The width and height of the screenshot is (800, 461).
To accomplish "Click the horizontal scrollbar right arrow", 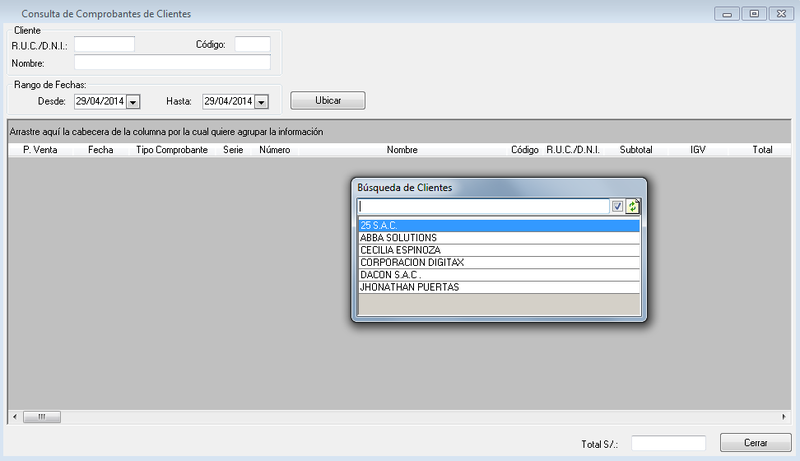I will [x=784, y=416].
